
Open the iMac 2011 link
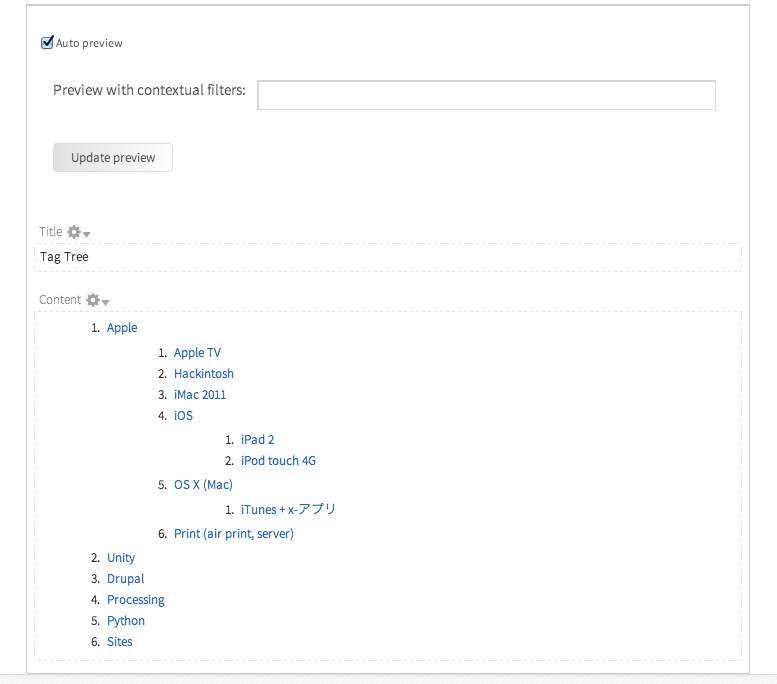200,395
